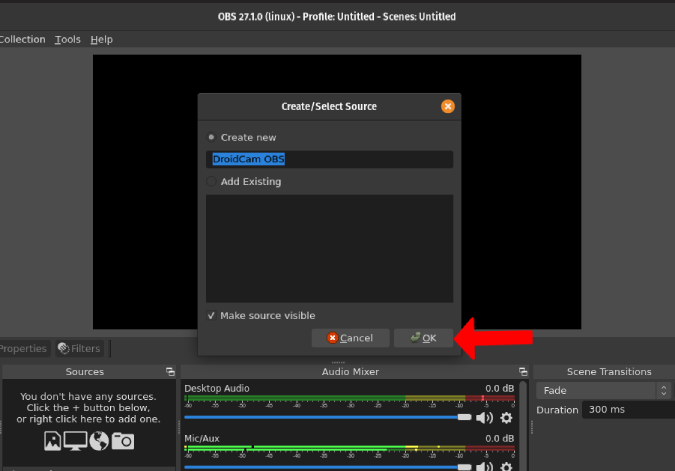Uncheck Make source visible checkbox
Viewport: 675px width, 471px height.
click(x=211, y=316)
